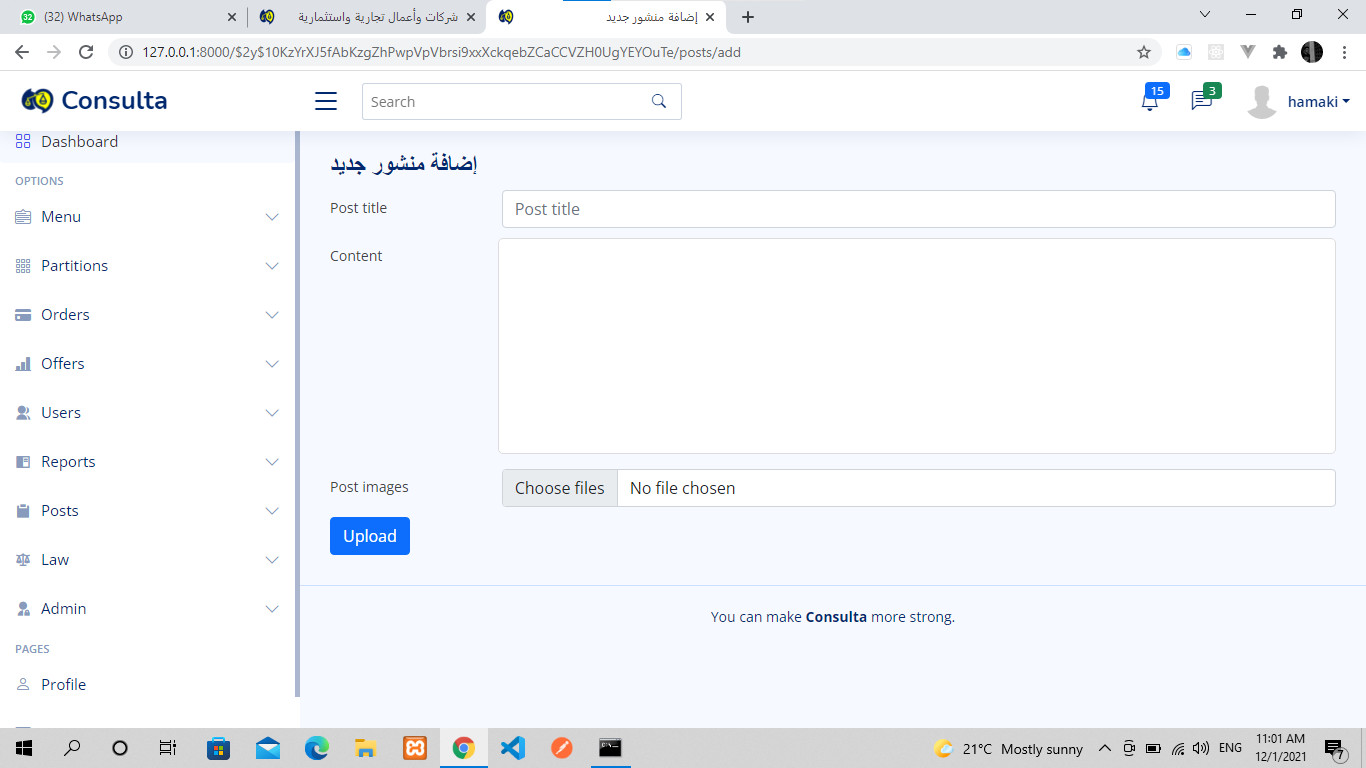Expand the Users section chevron

point(272,413)
